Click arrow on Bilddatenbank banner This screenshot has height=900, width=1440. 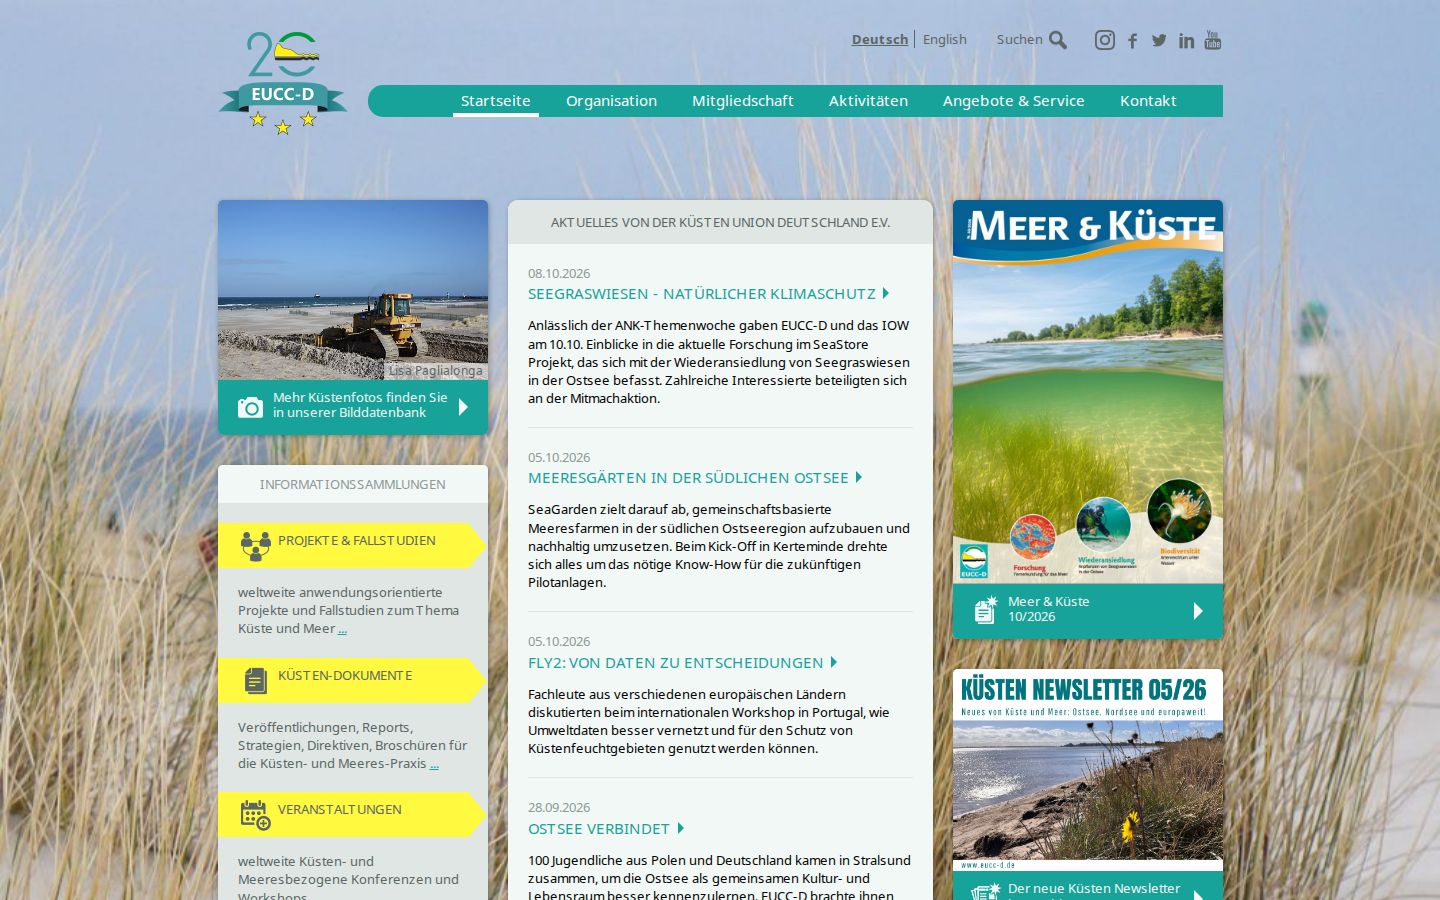[463, 407]
